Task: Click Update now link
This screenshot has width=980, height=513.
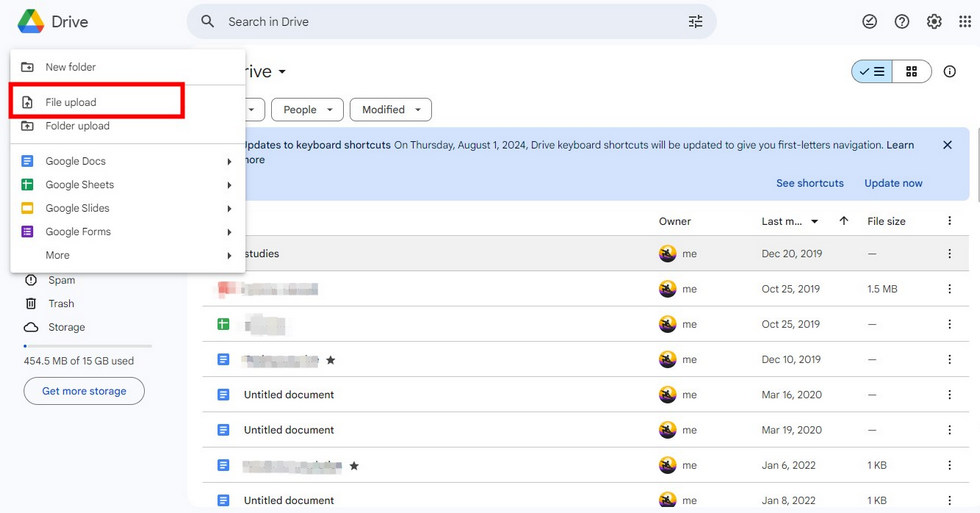Action: pyautogui.click(x=893, y=183)
